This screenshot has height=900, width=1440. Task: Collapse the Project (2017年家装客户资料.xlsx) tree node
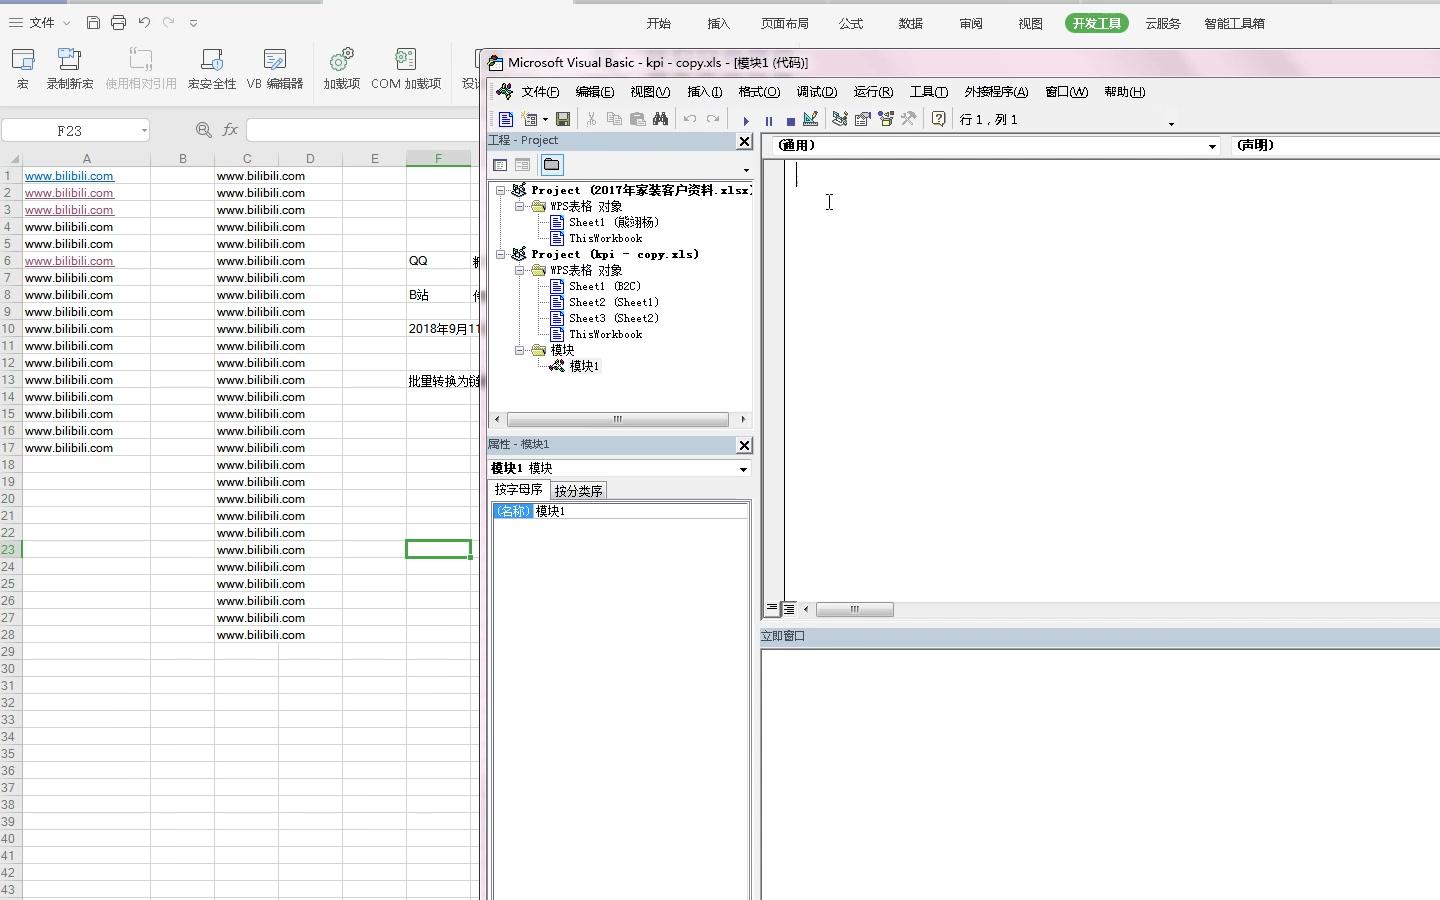tap(501, 190)
